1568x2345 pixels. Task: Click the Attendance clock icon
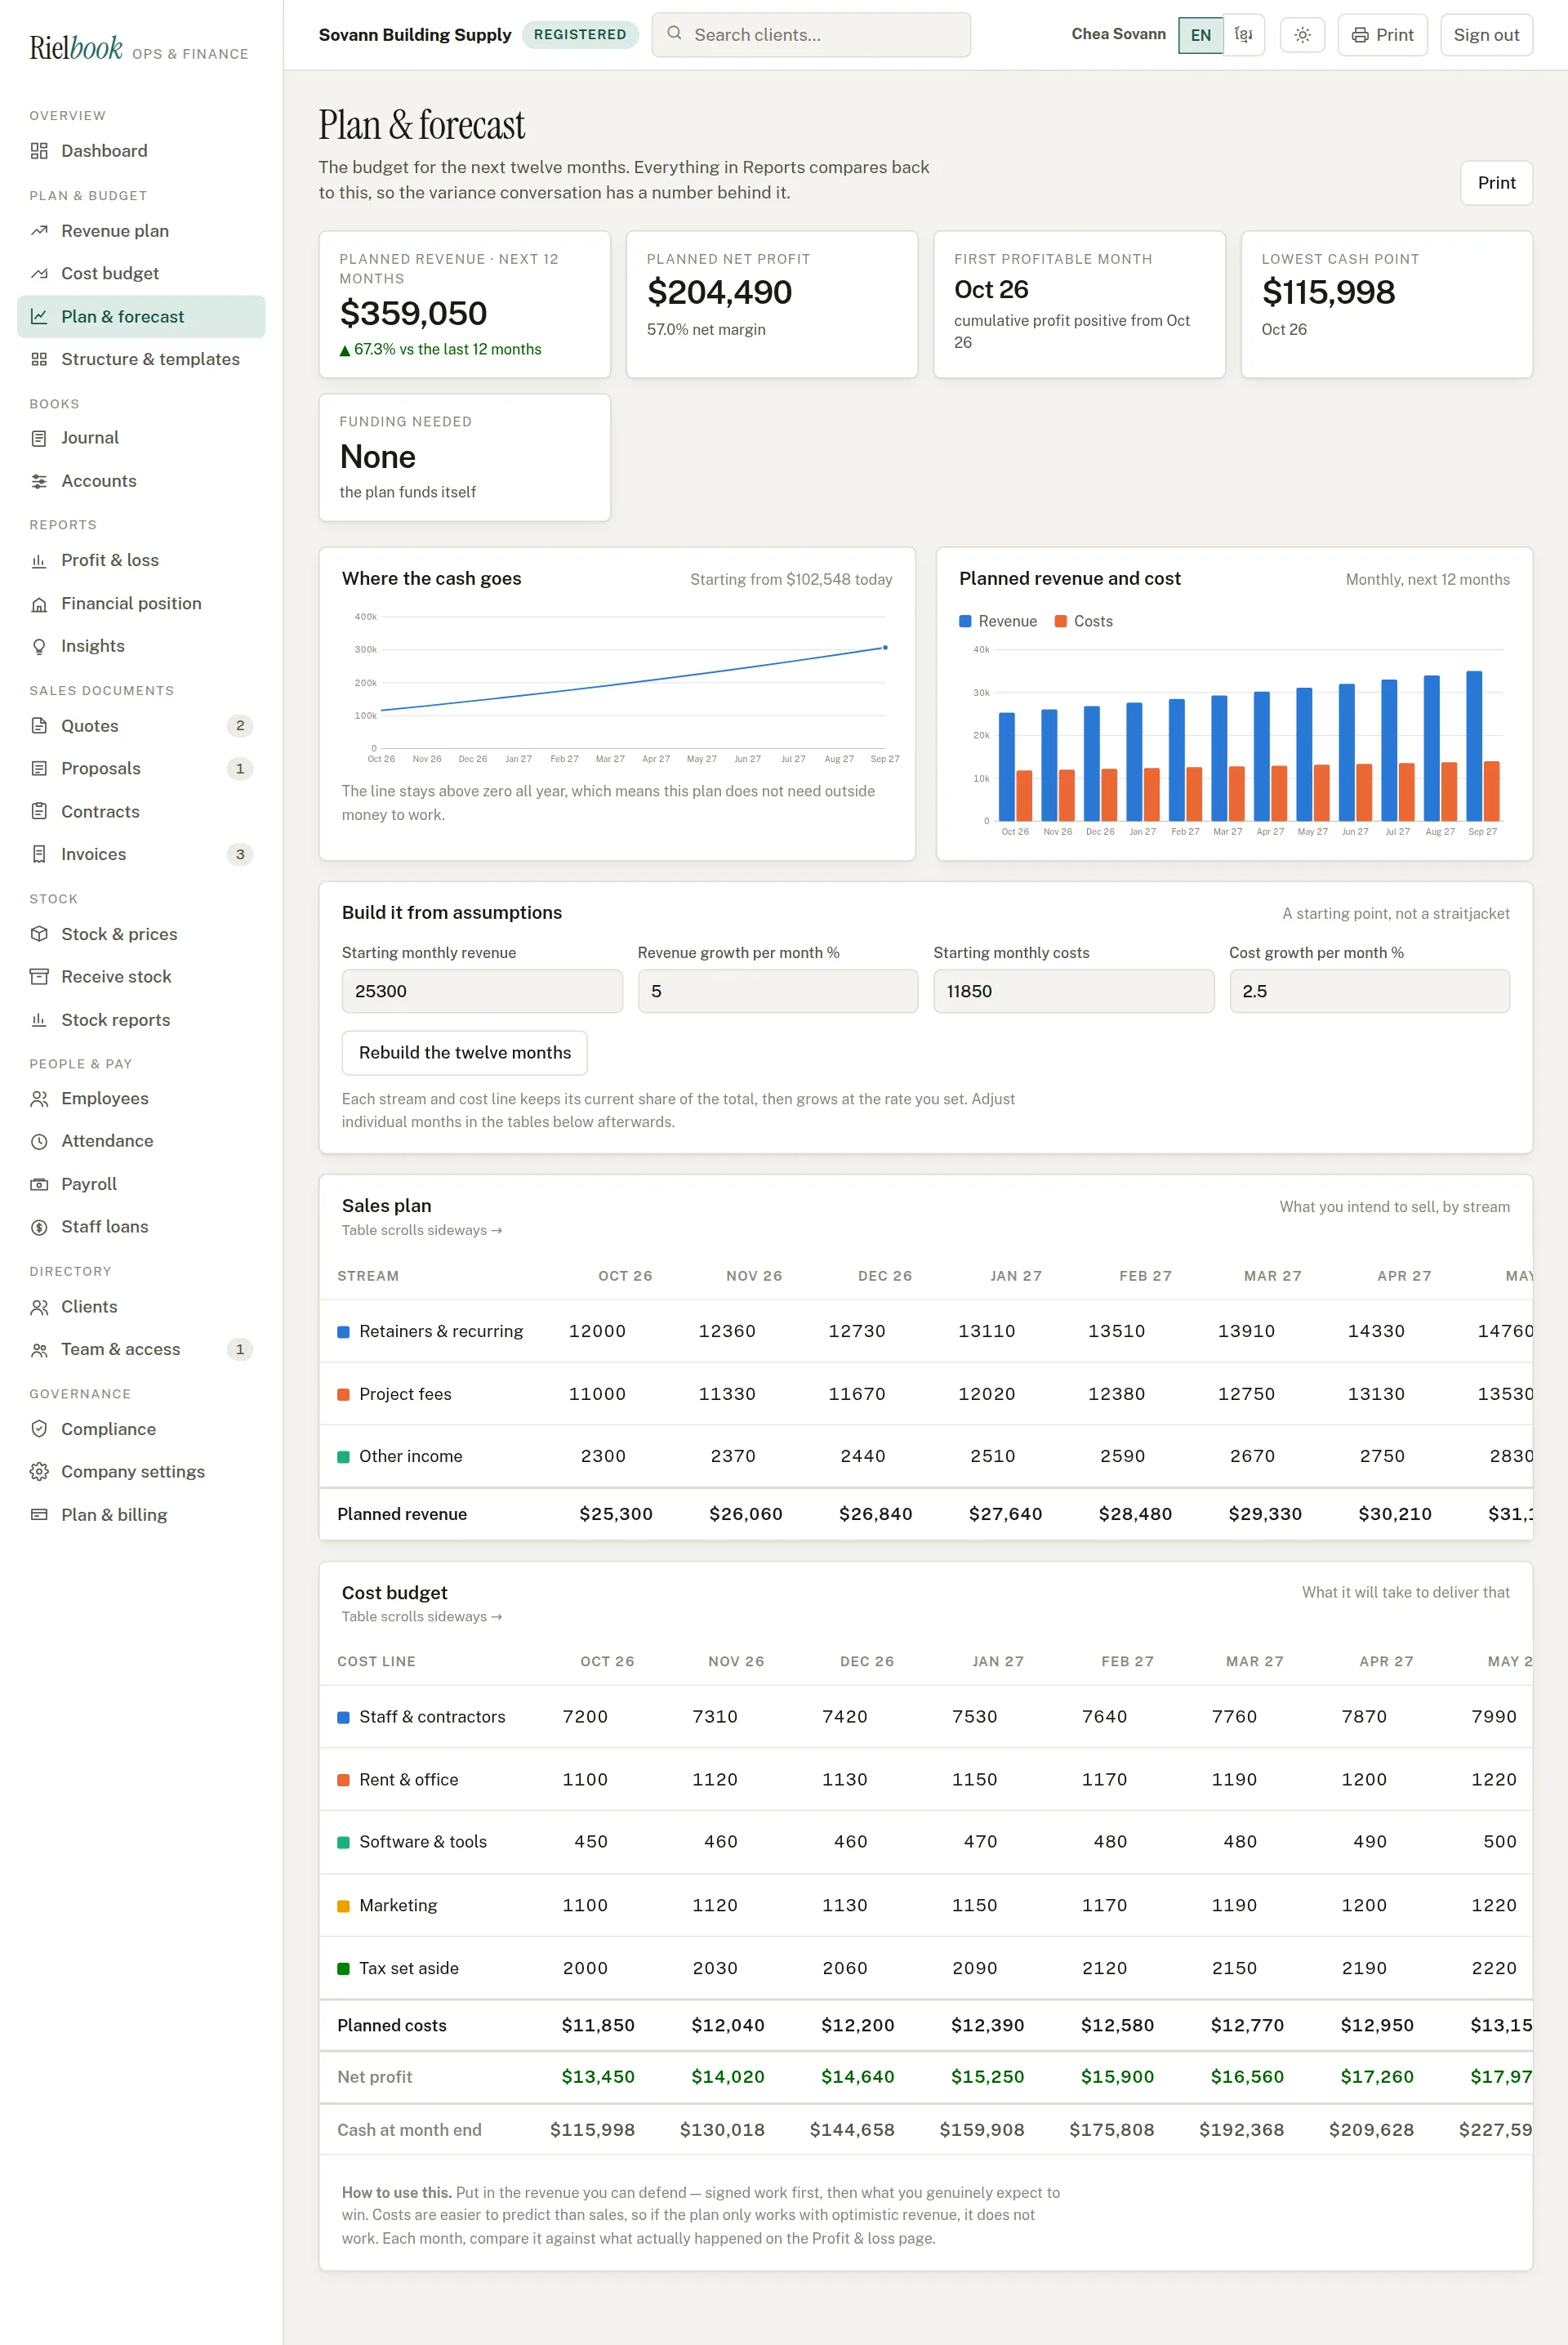pos(39,1141)
